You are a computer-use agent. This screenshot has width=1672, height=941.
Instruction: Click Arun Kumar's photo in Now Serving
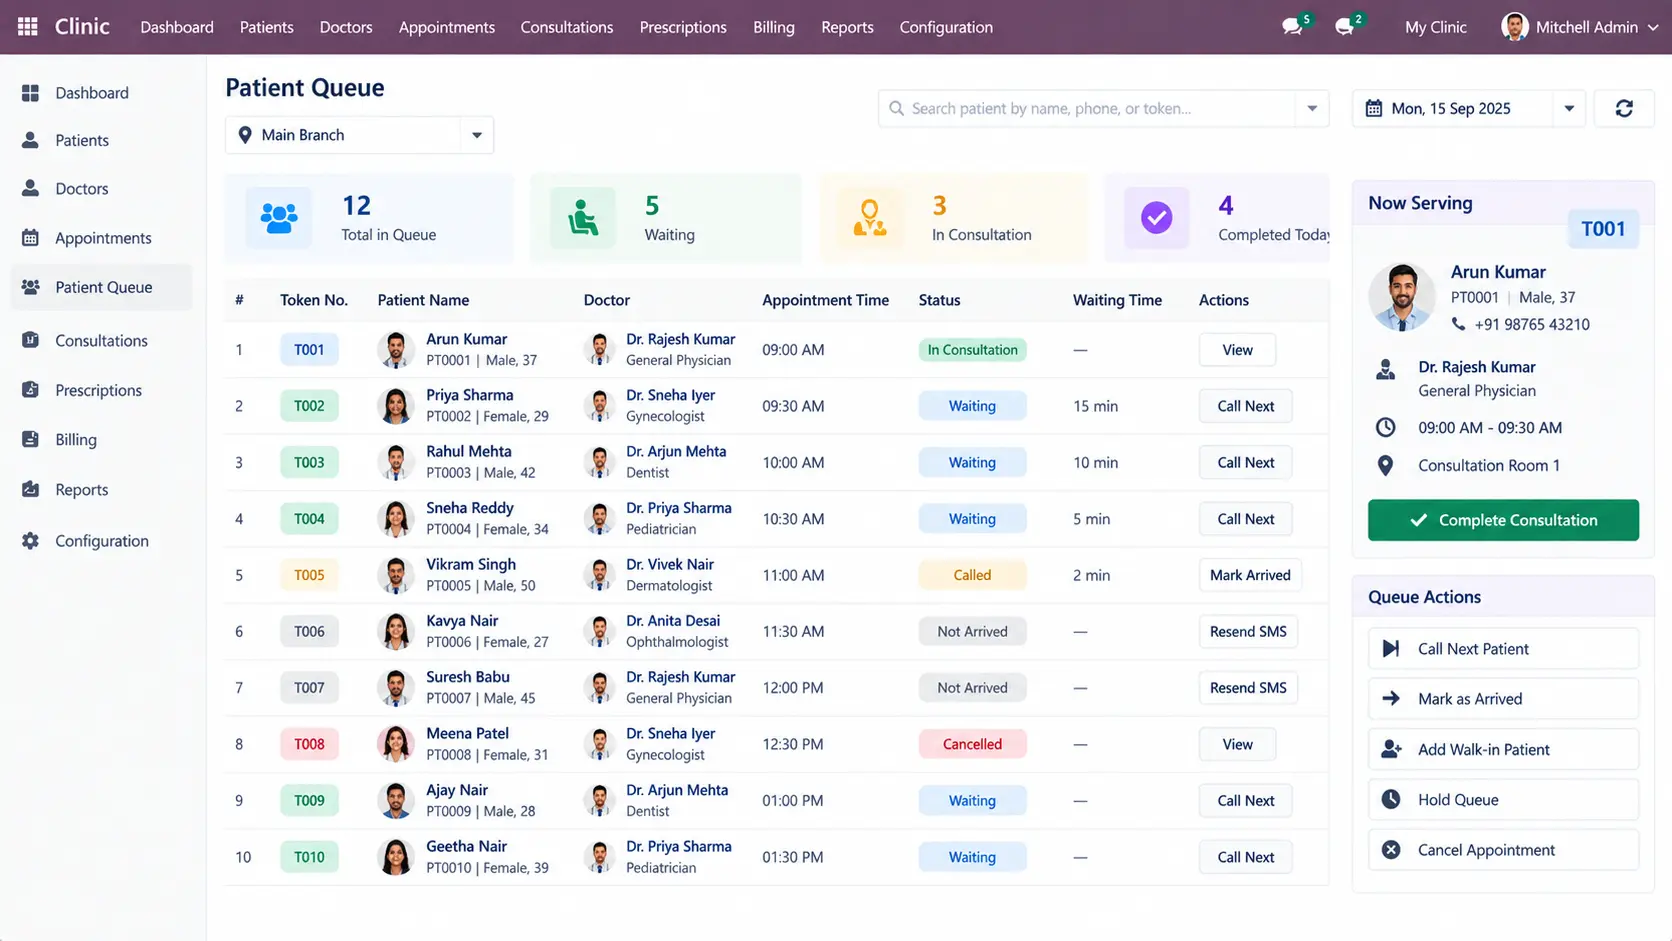click(x=1402, y=297)
